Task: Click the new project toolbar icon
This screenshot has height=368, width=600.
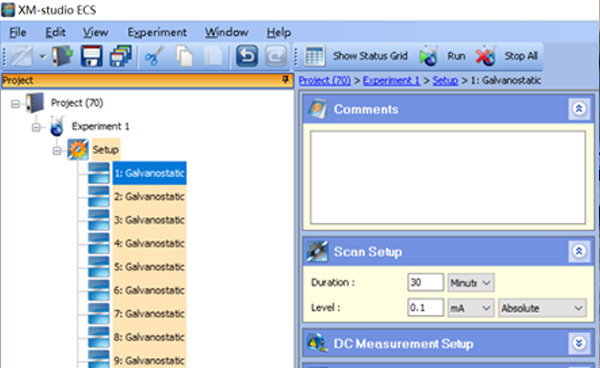Action: tap(21, 56)
